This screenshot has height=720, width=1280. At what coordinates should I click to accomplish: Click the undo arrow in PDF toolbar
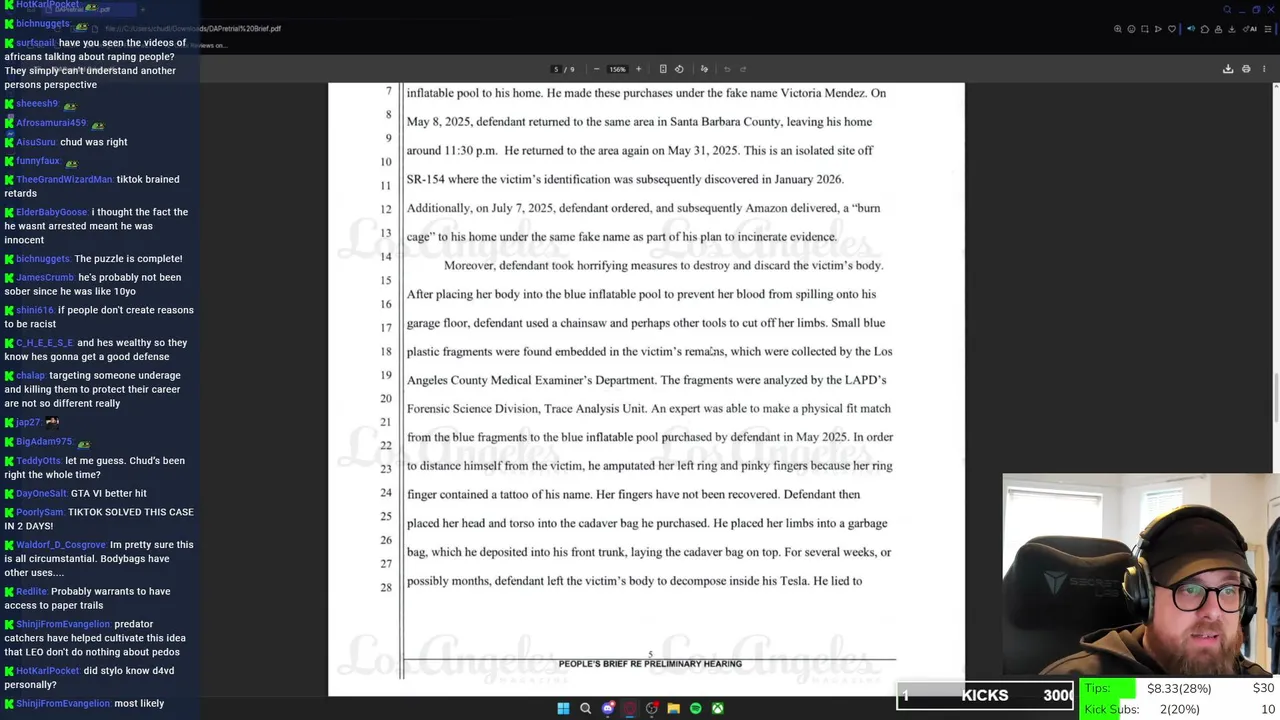click(x=727, y=69)
